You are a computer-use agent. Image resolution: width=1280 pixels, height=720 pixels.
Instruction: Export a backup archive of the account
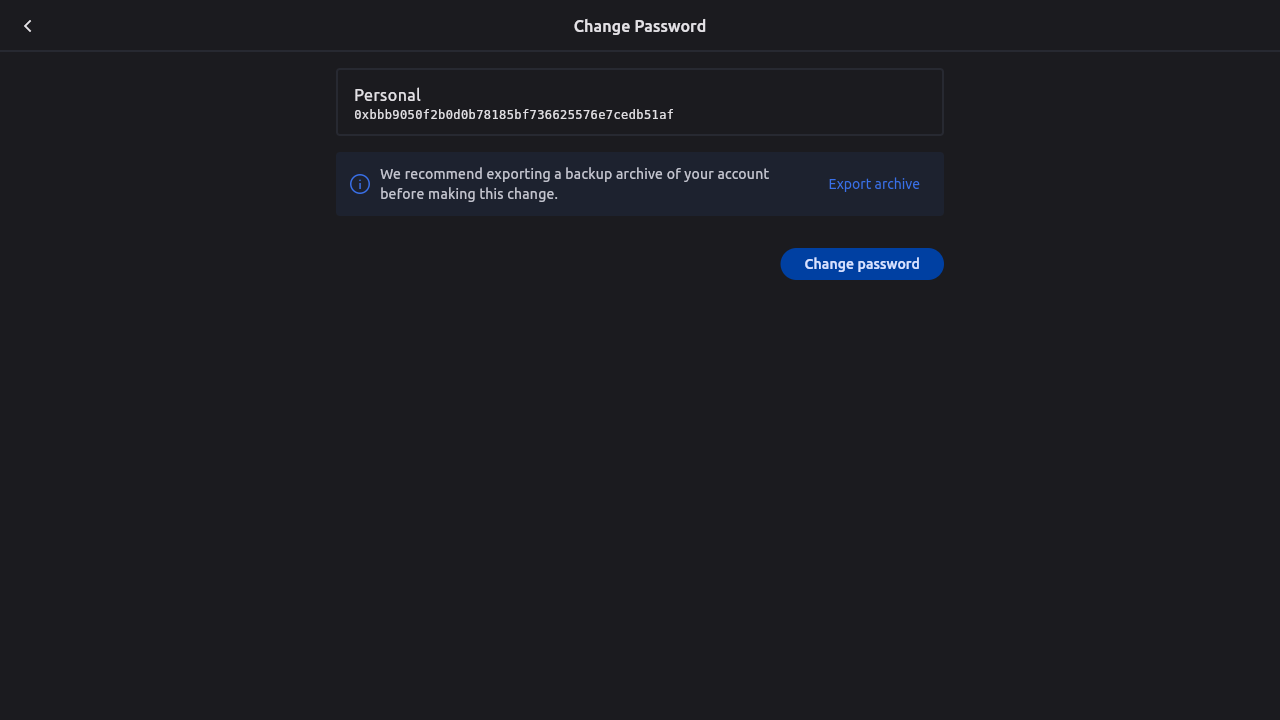pyautogui.click(x=873, y=184)
